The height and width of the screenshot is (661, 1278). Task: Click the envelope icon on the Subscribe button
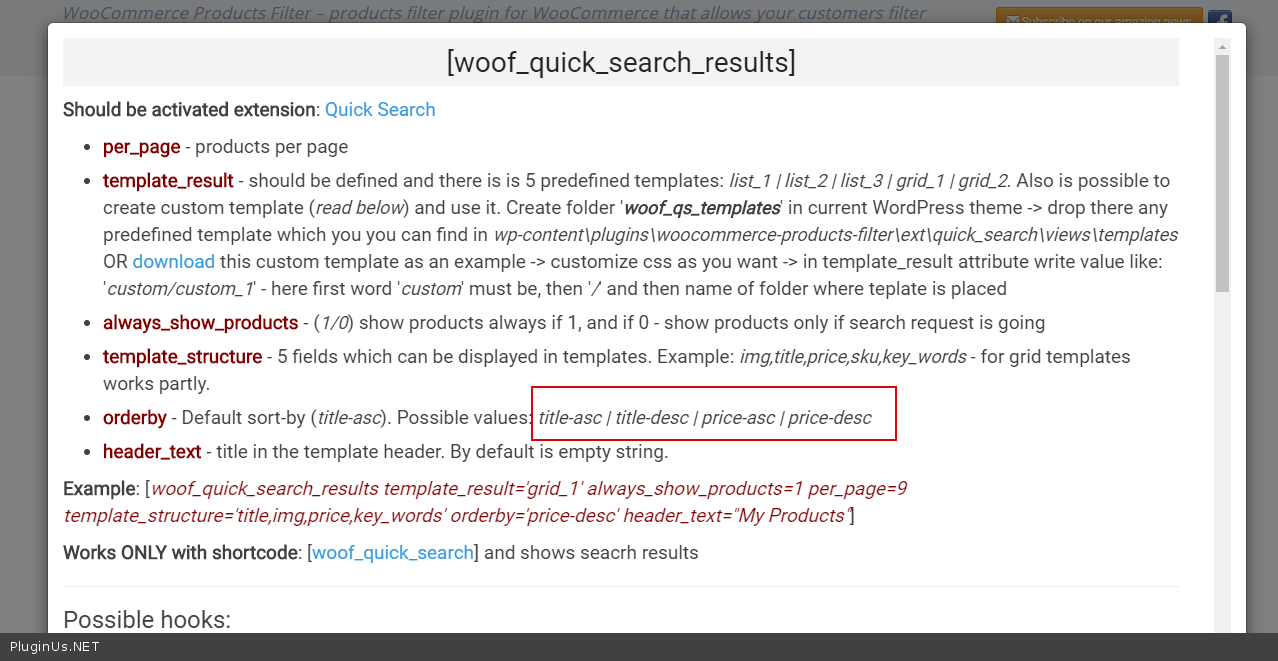[x=1012, y=21]
